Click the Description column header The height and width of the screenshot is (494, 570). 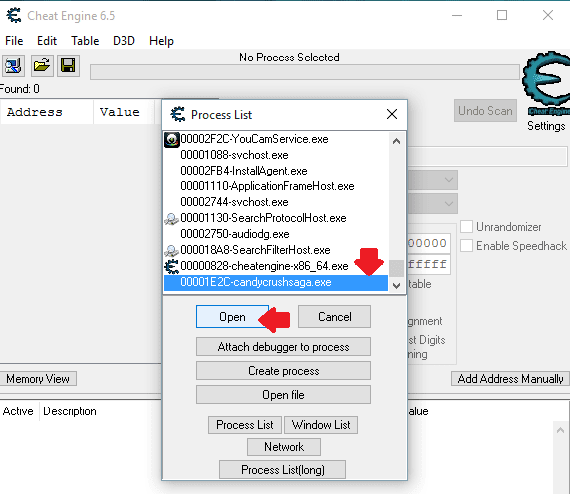70,411
